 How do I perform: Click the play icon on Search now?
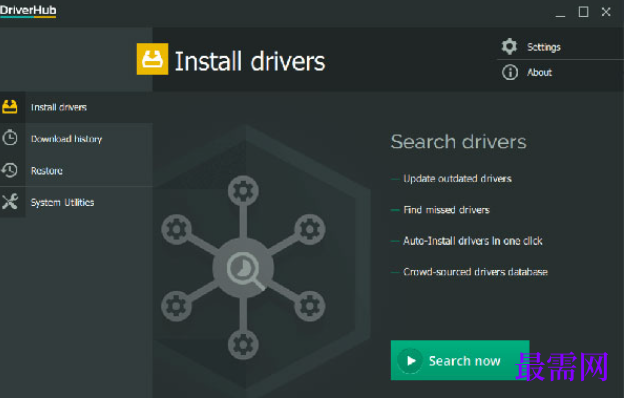click(410, 361)
